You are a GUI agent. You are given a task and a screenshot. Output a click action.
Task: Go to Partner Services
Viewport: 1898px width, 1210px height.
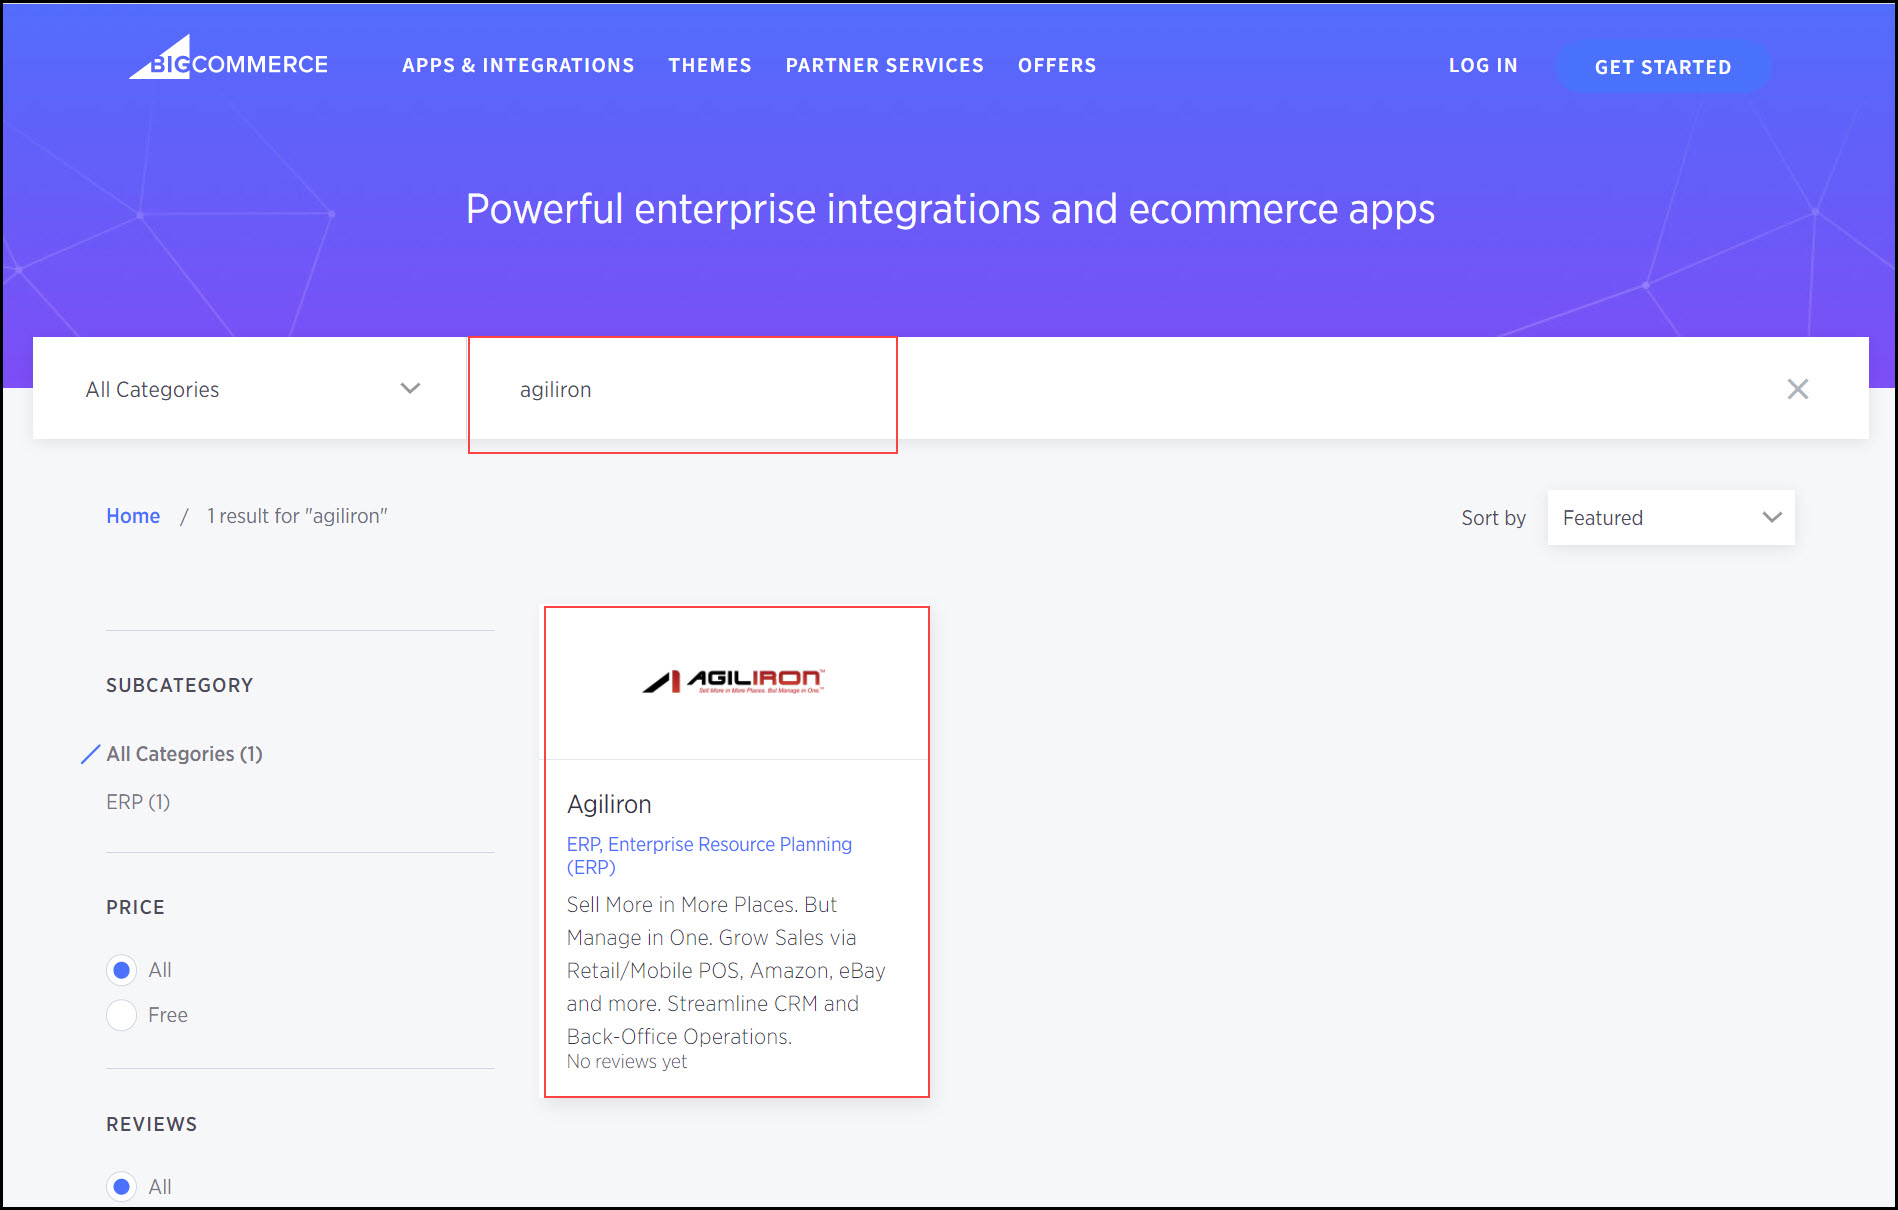pyautogui.click(x=885, y=65)
